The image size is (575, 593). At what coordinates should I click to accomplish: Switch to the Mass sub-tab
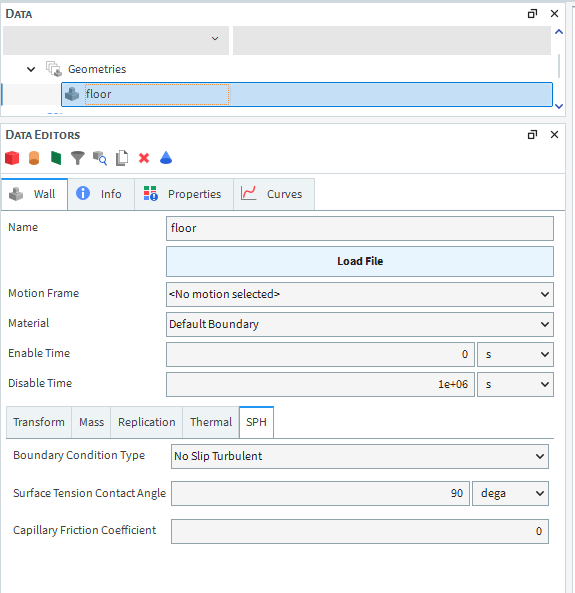click(x=91, y=422)
